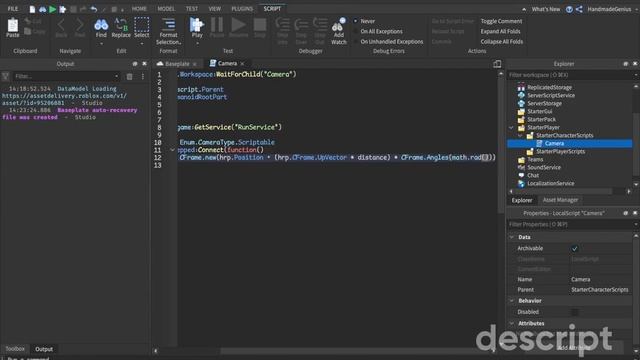Image resolution: width=640 pixels, height=360 pixels.
Task: Collapse the ribbon with the up arrow
Action: 524,9
